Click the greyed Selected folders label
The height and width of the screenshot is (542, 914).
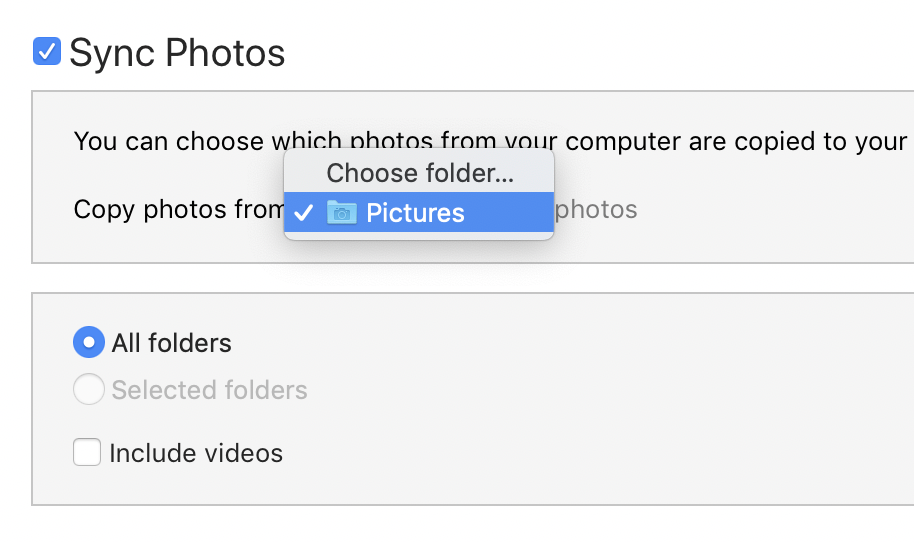click(209, 390)
